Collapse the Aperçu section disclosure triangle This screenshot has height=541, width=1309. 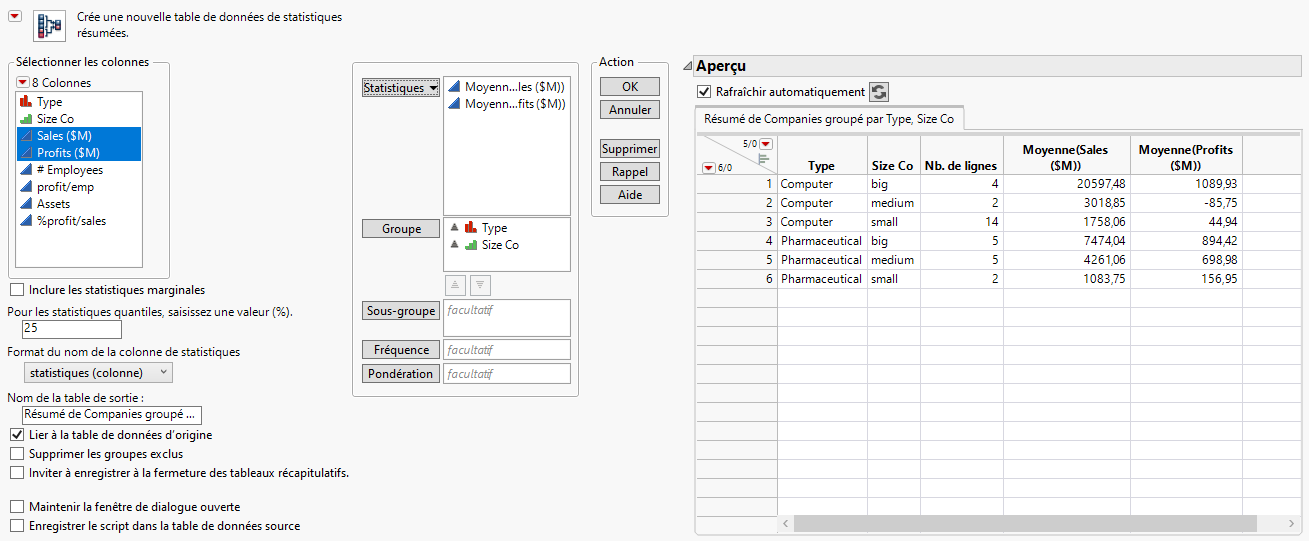[x=687, y=66]
